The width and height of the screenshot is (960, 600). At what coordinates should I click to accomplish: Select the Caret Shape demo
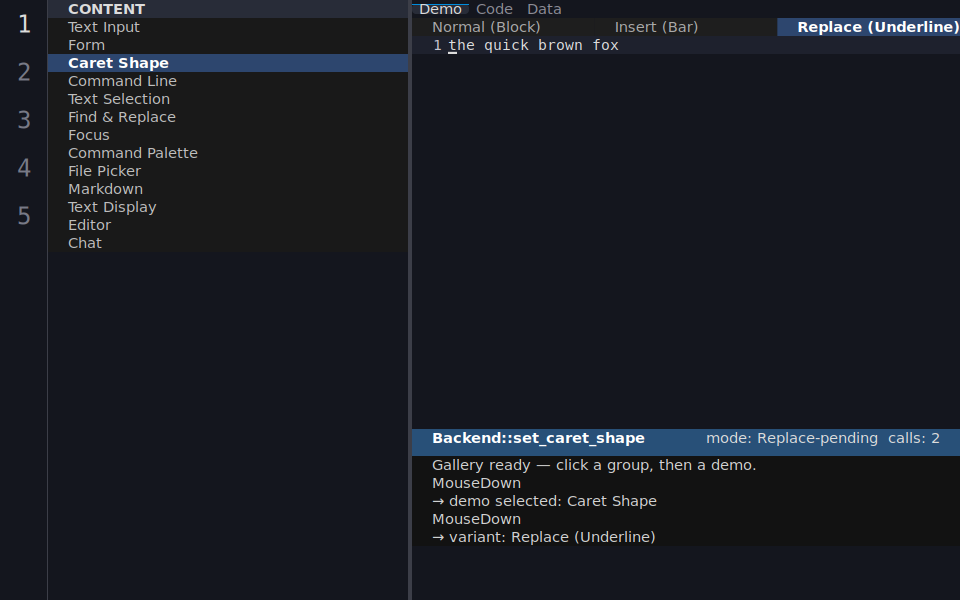point(228,63)
